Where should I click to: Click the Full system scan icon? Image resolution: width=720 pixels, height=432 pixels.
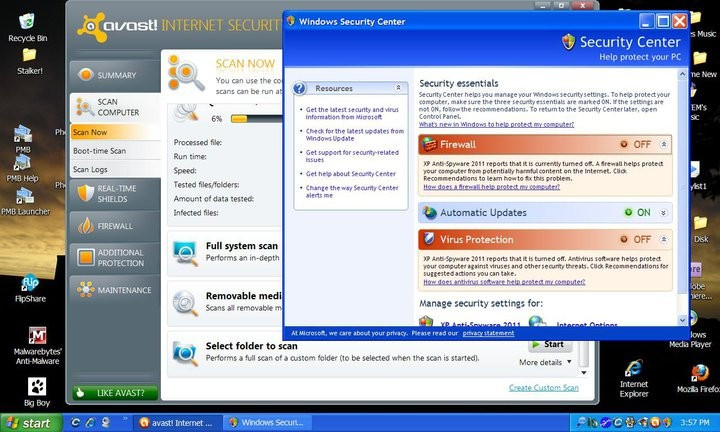tap(185, 252)
